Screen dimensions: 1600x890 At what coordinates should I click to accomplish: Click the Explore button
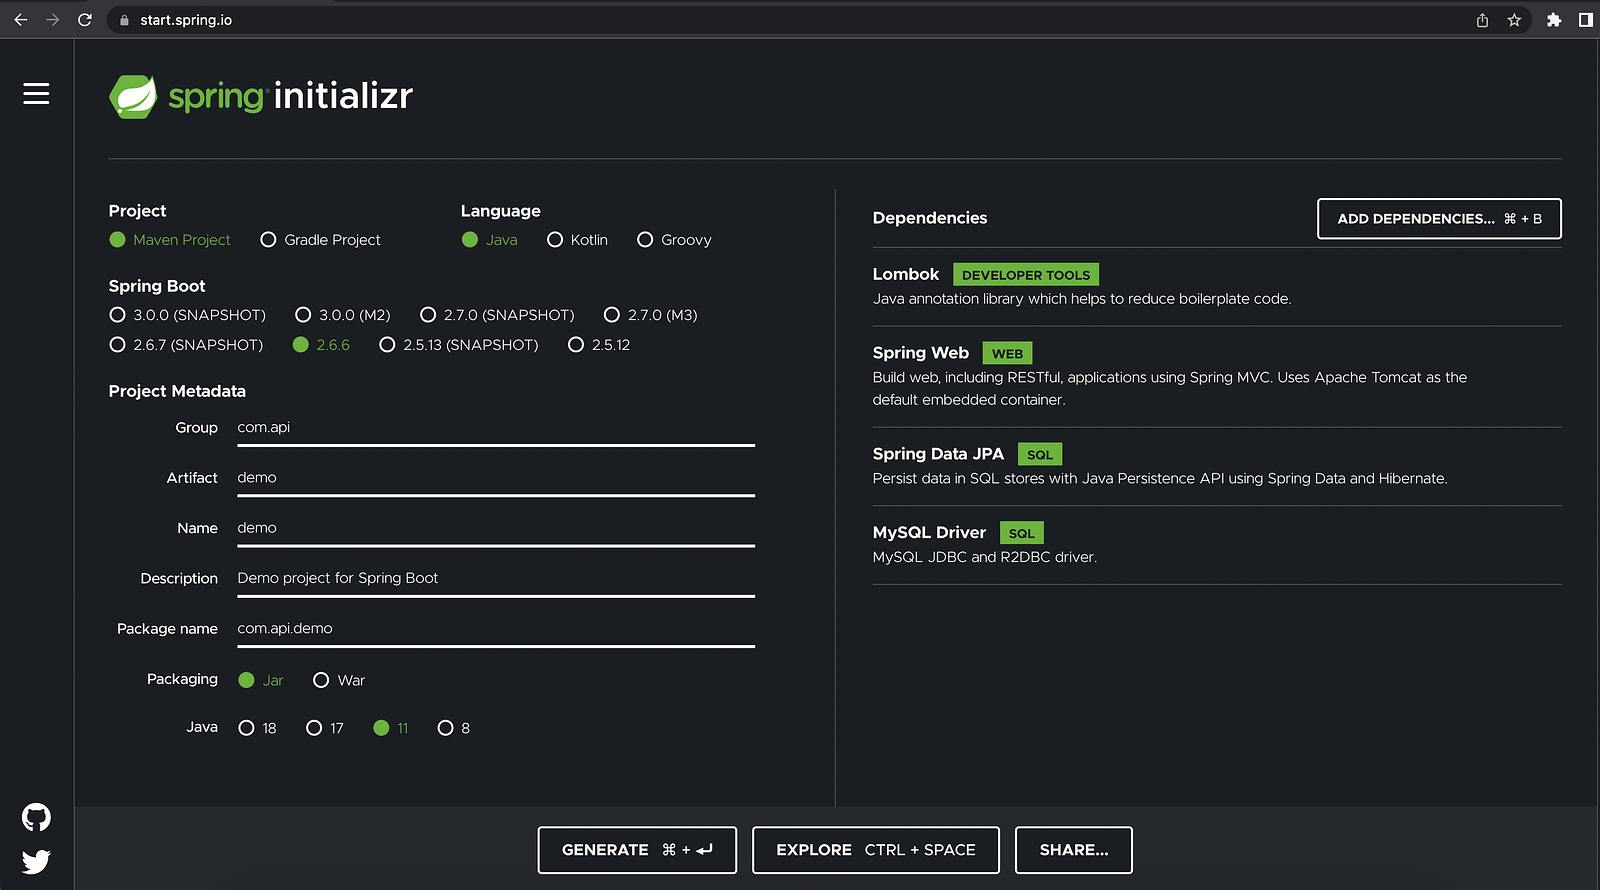click(876, 850)
